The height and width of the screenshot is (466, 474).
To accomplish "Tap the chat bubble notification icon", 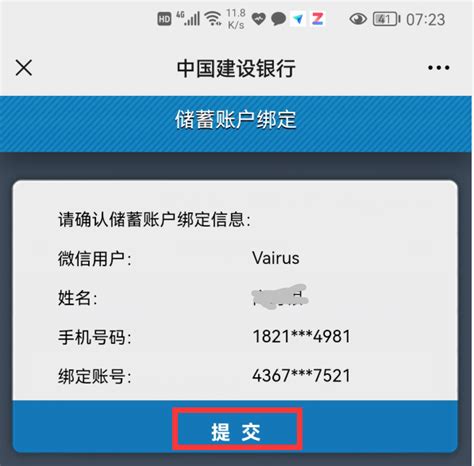I will [x=278, y=19].
